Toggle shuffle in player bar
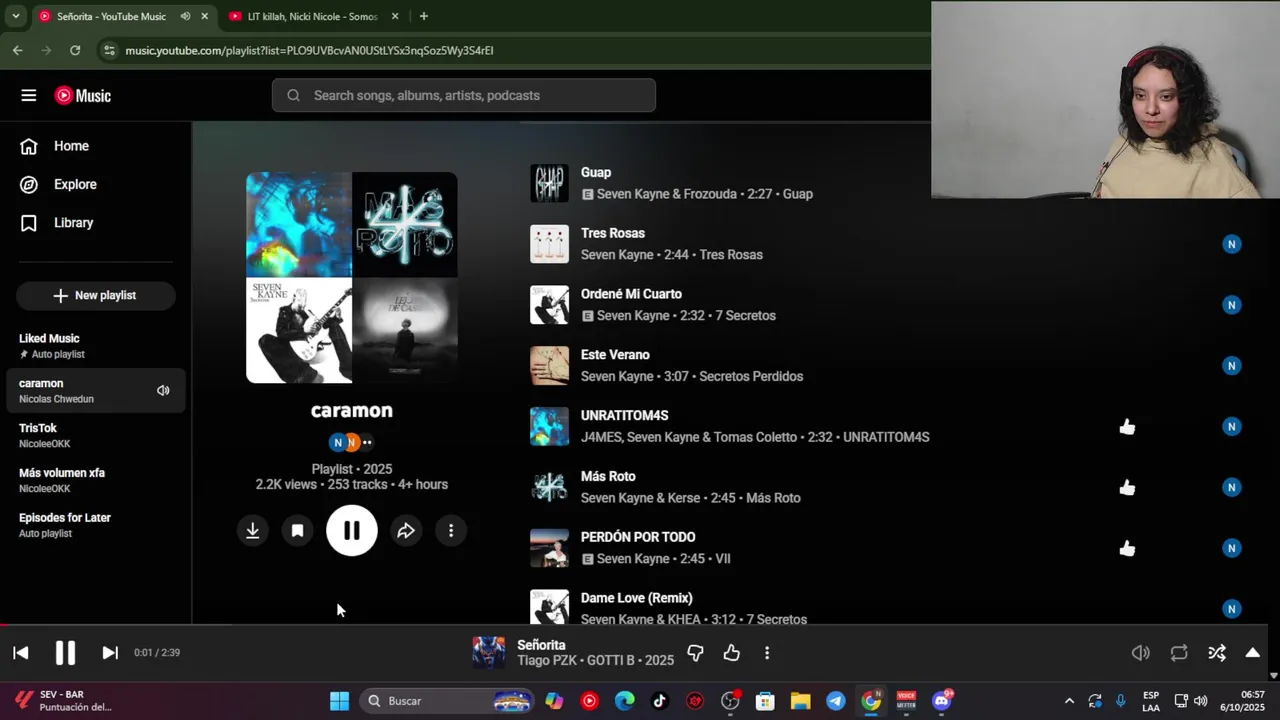Screen dimensions: 1280x720 coord(1217,653)
